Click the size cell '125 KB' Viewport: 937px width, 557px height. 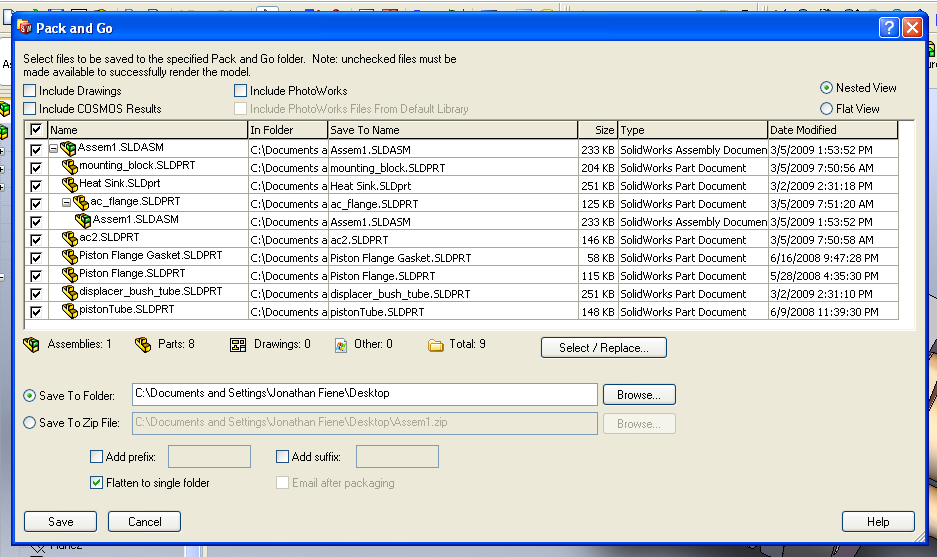pos(598,204)
